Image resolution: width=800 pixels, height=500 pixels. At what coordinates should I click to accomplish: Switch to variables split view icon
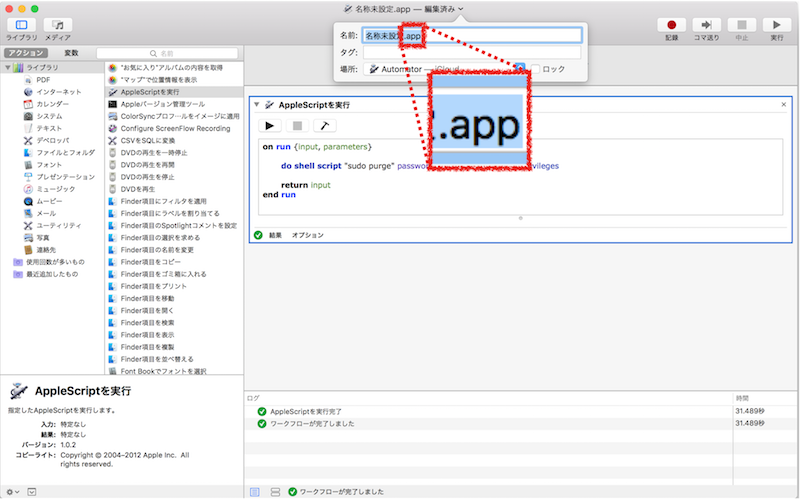275,492
